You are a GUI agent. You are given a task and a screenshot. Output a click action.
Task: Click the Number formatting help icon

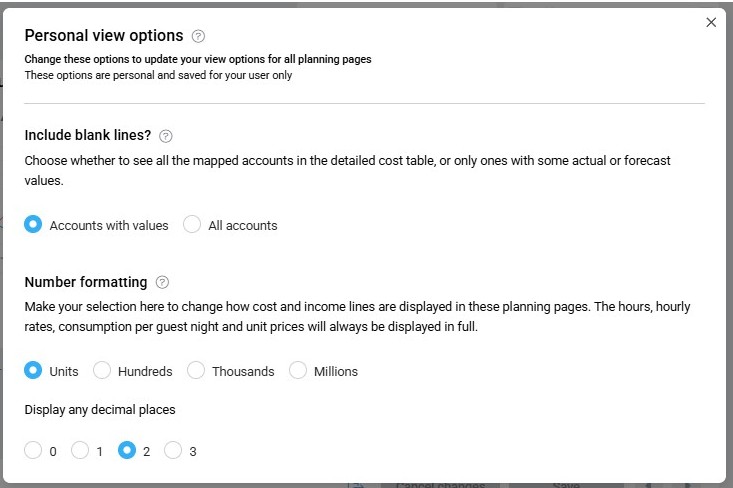(162, 283)
